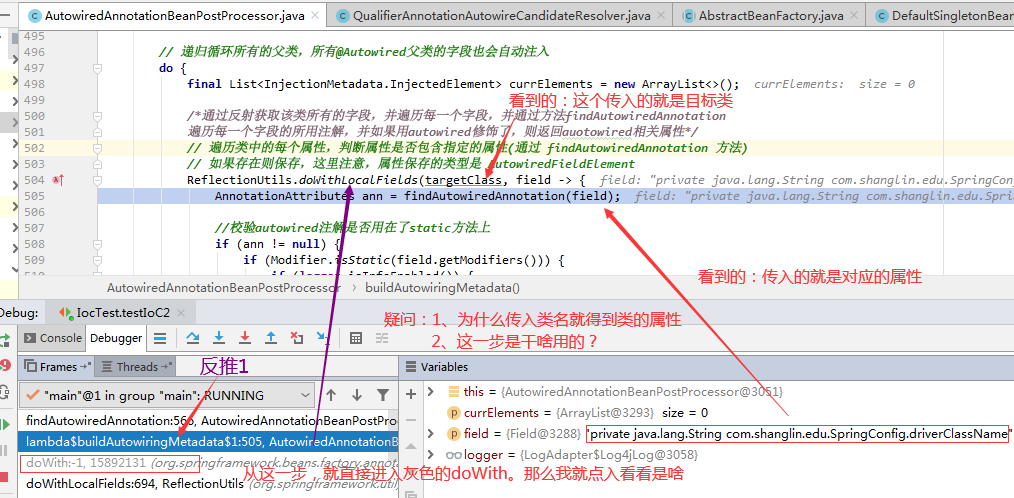Click the Variables panel header icon

410,367
